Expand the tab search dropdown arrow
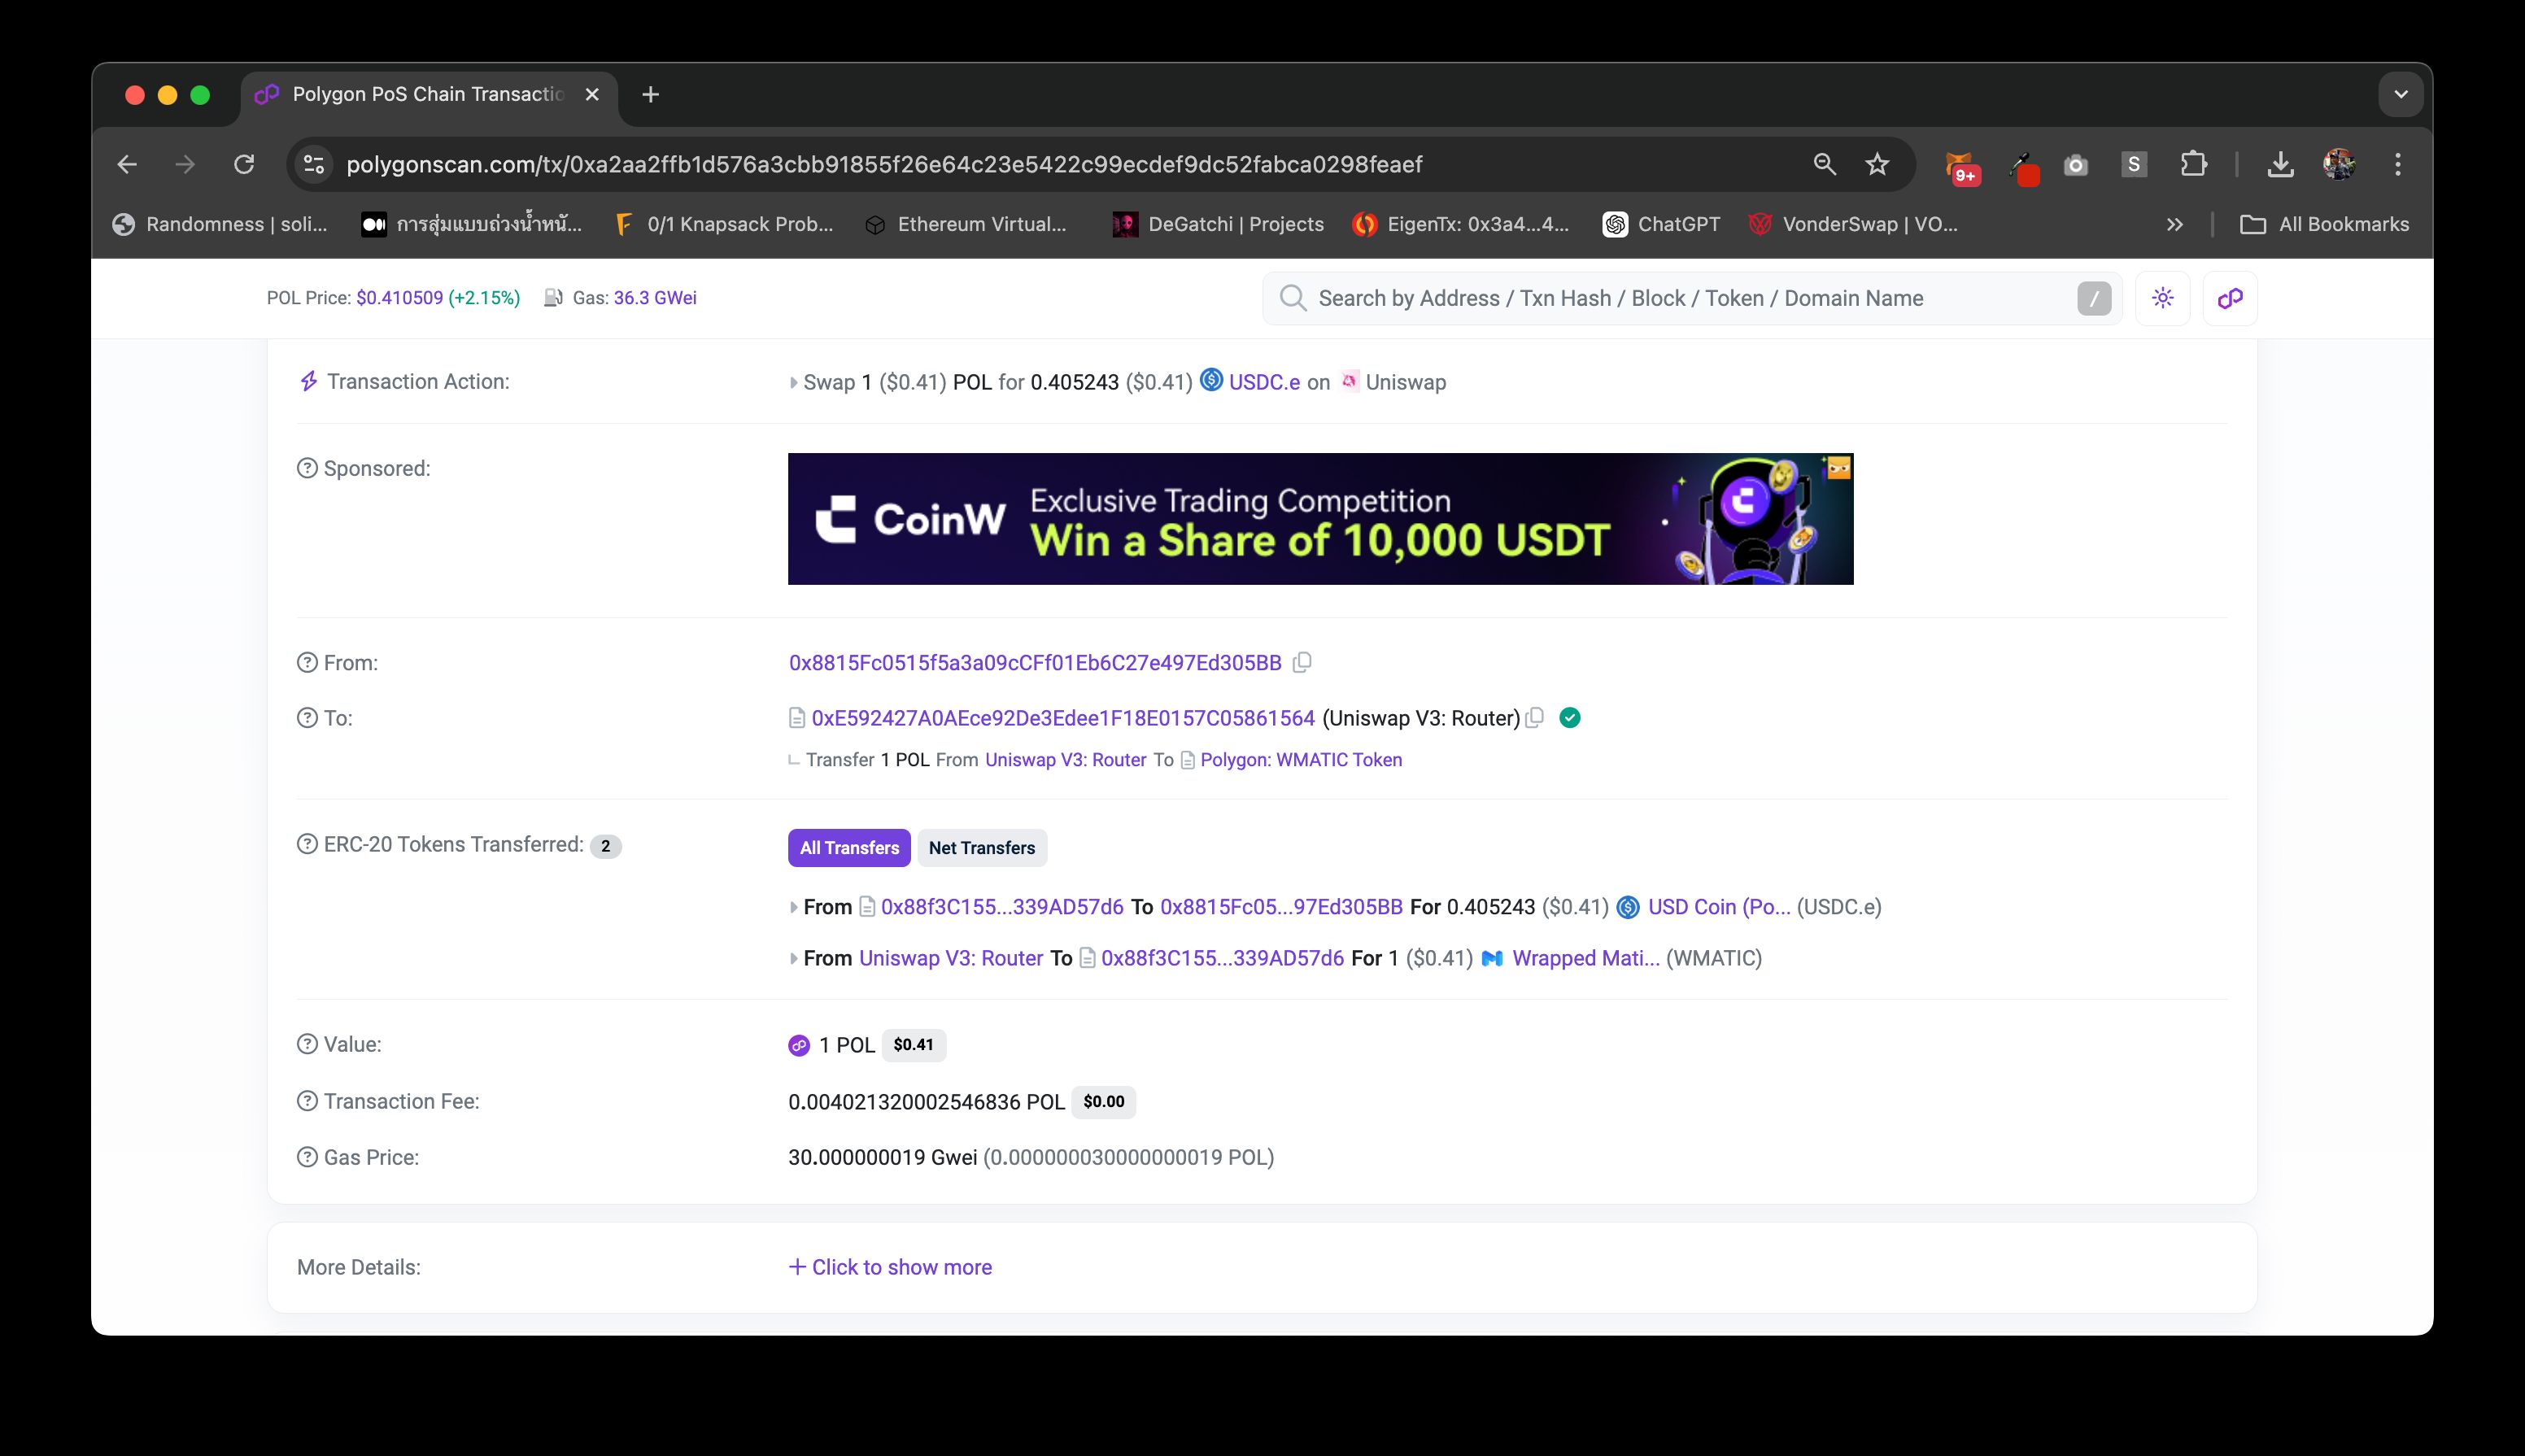Viewport: 2525px width, 1456px height. 2400,94
